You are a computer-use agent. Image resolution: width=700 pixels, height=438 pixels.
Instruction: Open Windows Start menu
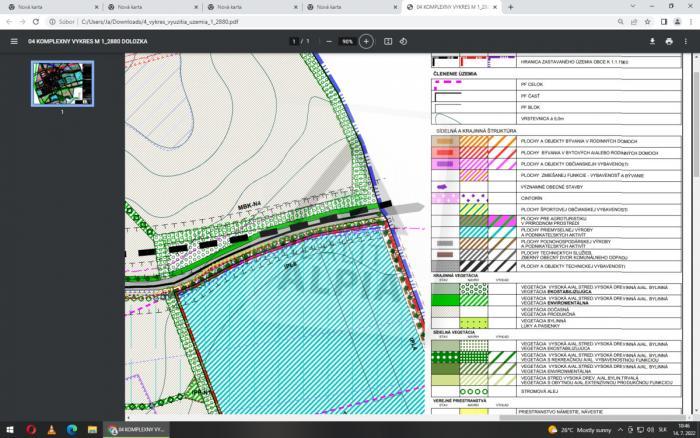pos(9,430)
